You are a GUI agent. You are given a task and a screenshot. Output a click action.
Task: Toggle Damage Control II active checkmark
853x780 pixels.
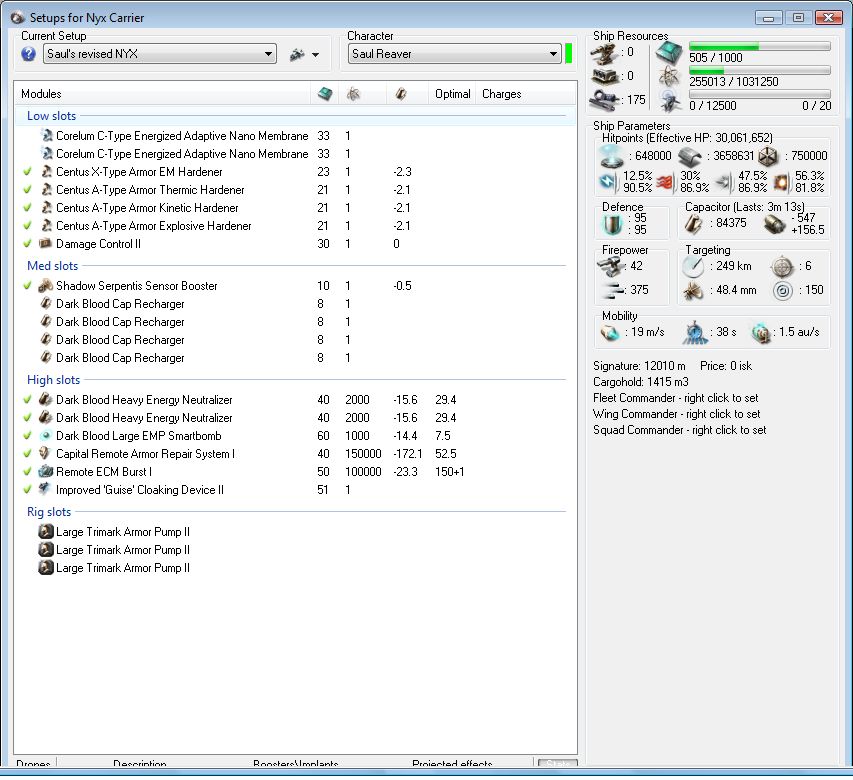click(x=27, y=244)
